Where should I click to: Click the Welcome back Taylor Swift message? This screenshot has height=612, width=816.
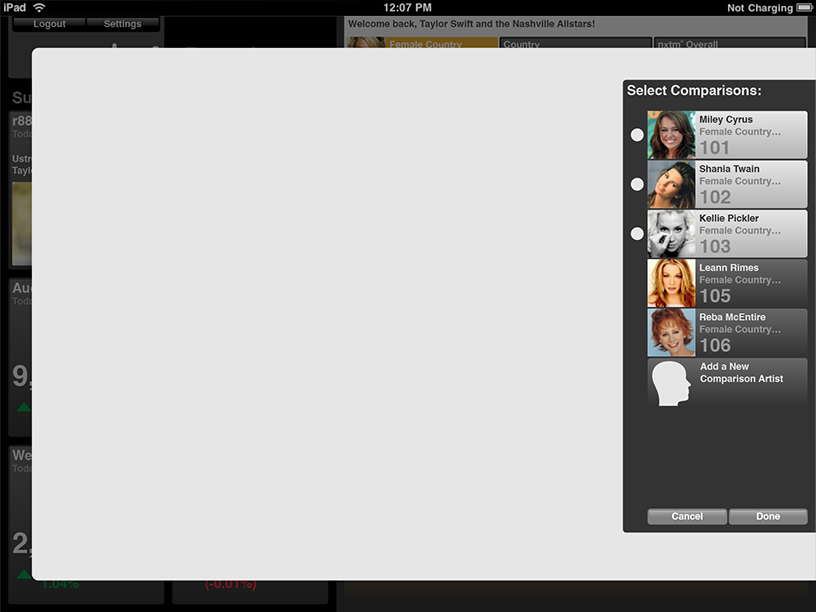tap(471, 24)
